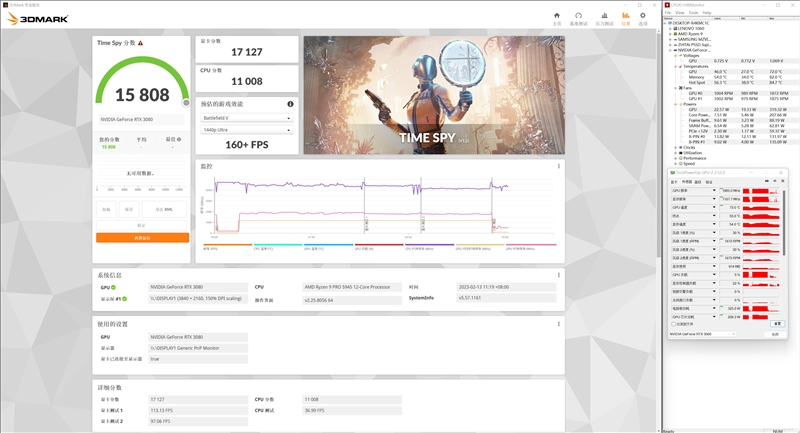This screenshot has height=433, width=800.
Task: Click the orange 再次运行 run again button
Action: click(142, 238)
